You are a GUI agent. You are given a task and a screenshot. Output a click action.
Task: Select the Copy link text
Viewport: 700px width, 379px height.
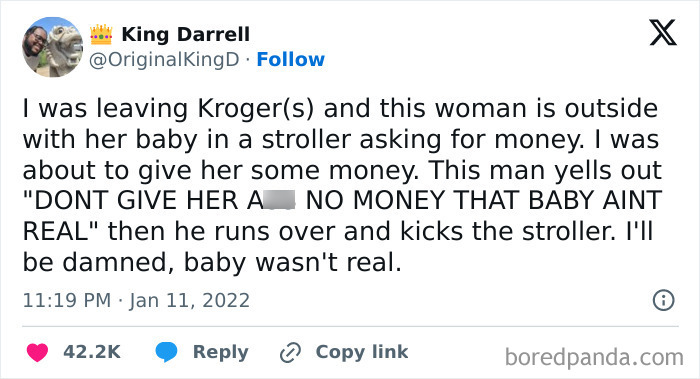point(362,352)
